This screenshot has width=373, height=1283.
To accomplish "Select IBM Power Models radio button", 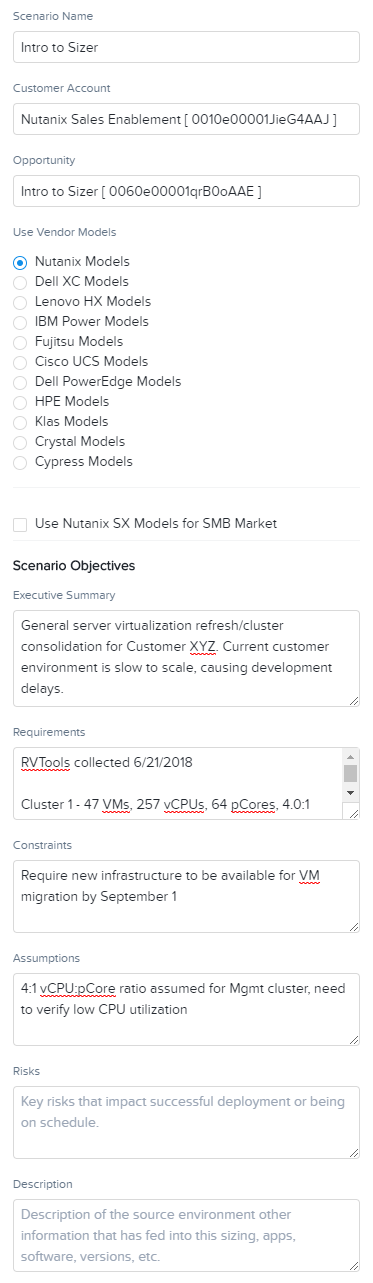I will (x=20, y=322).
